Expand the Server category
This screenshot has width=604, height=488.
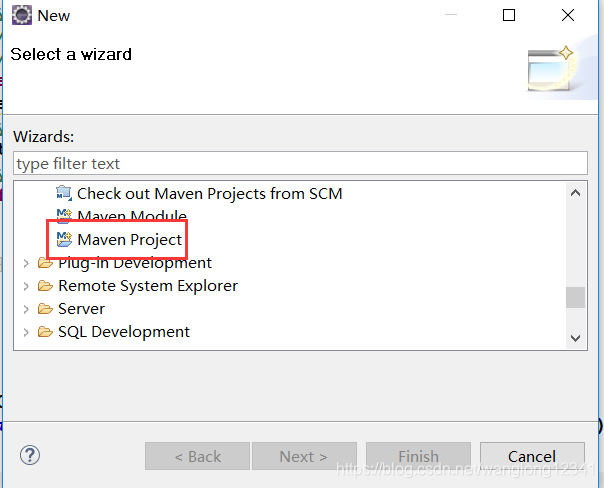click(x=26, y=309)
